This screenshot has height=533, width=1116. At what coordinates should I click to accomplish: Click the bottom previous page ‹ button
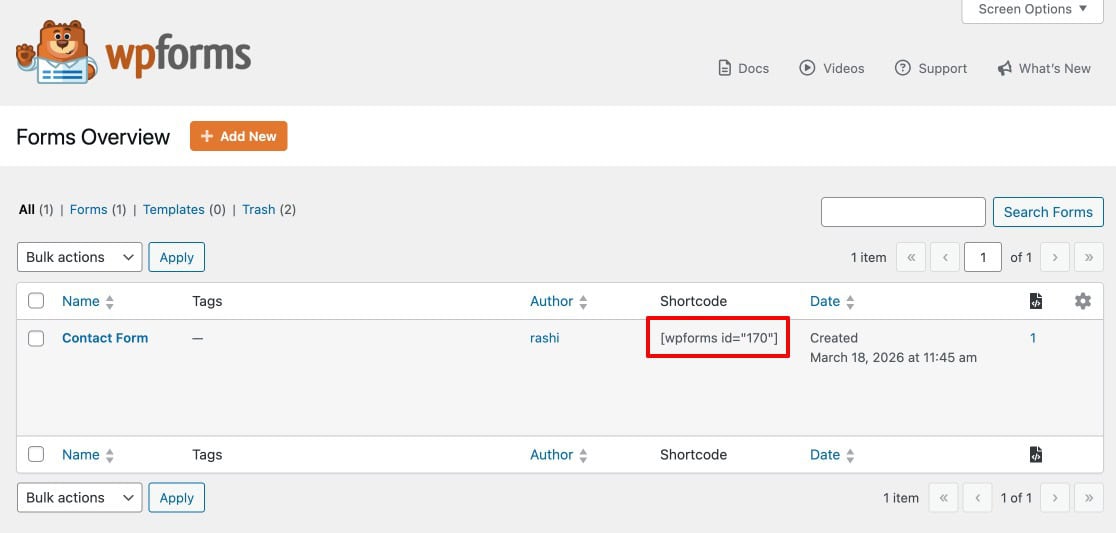coord(978,497)
